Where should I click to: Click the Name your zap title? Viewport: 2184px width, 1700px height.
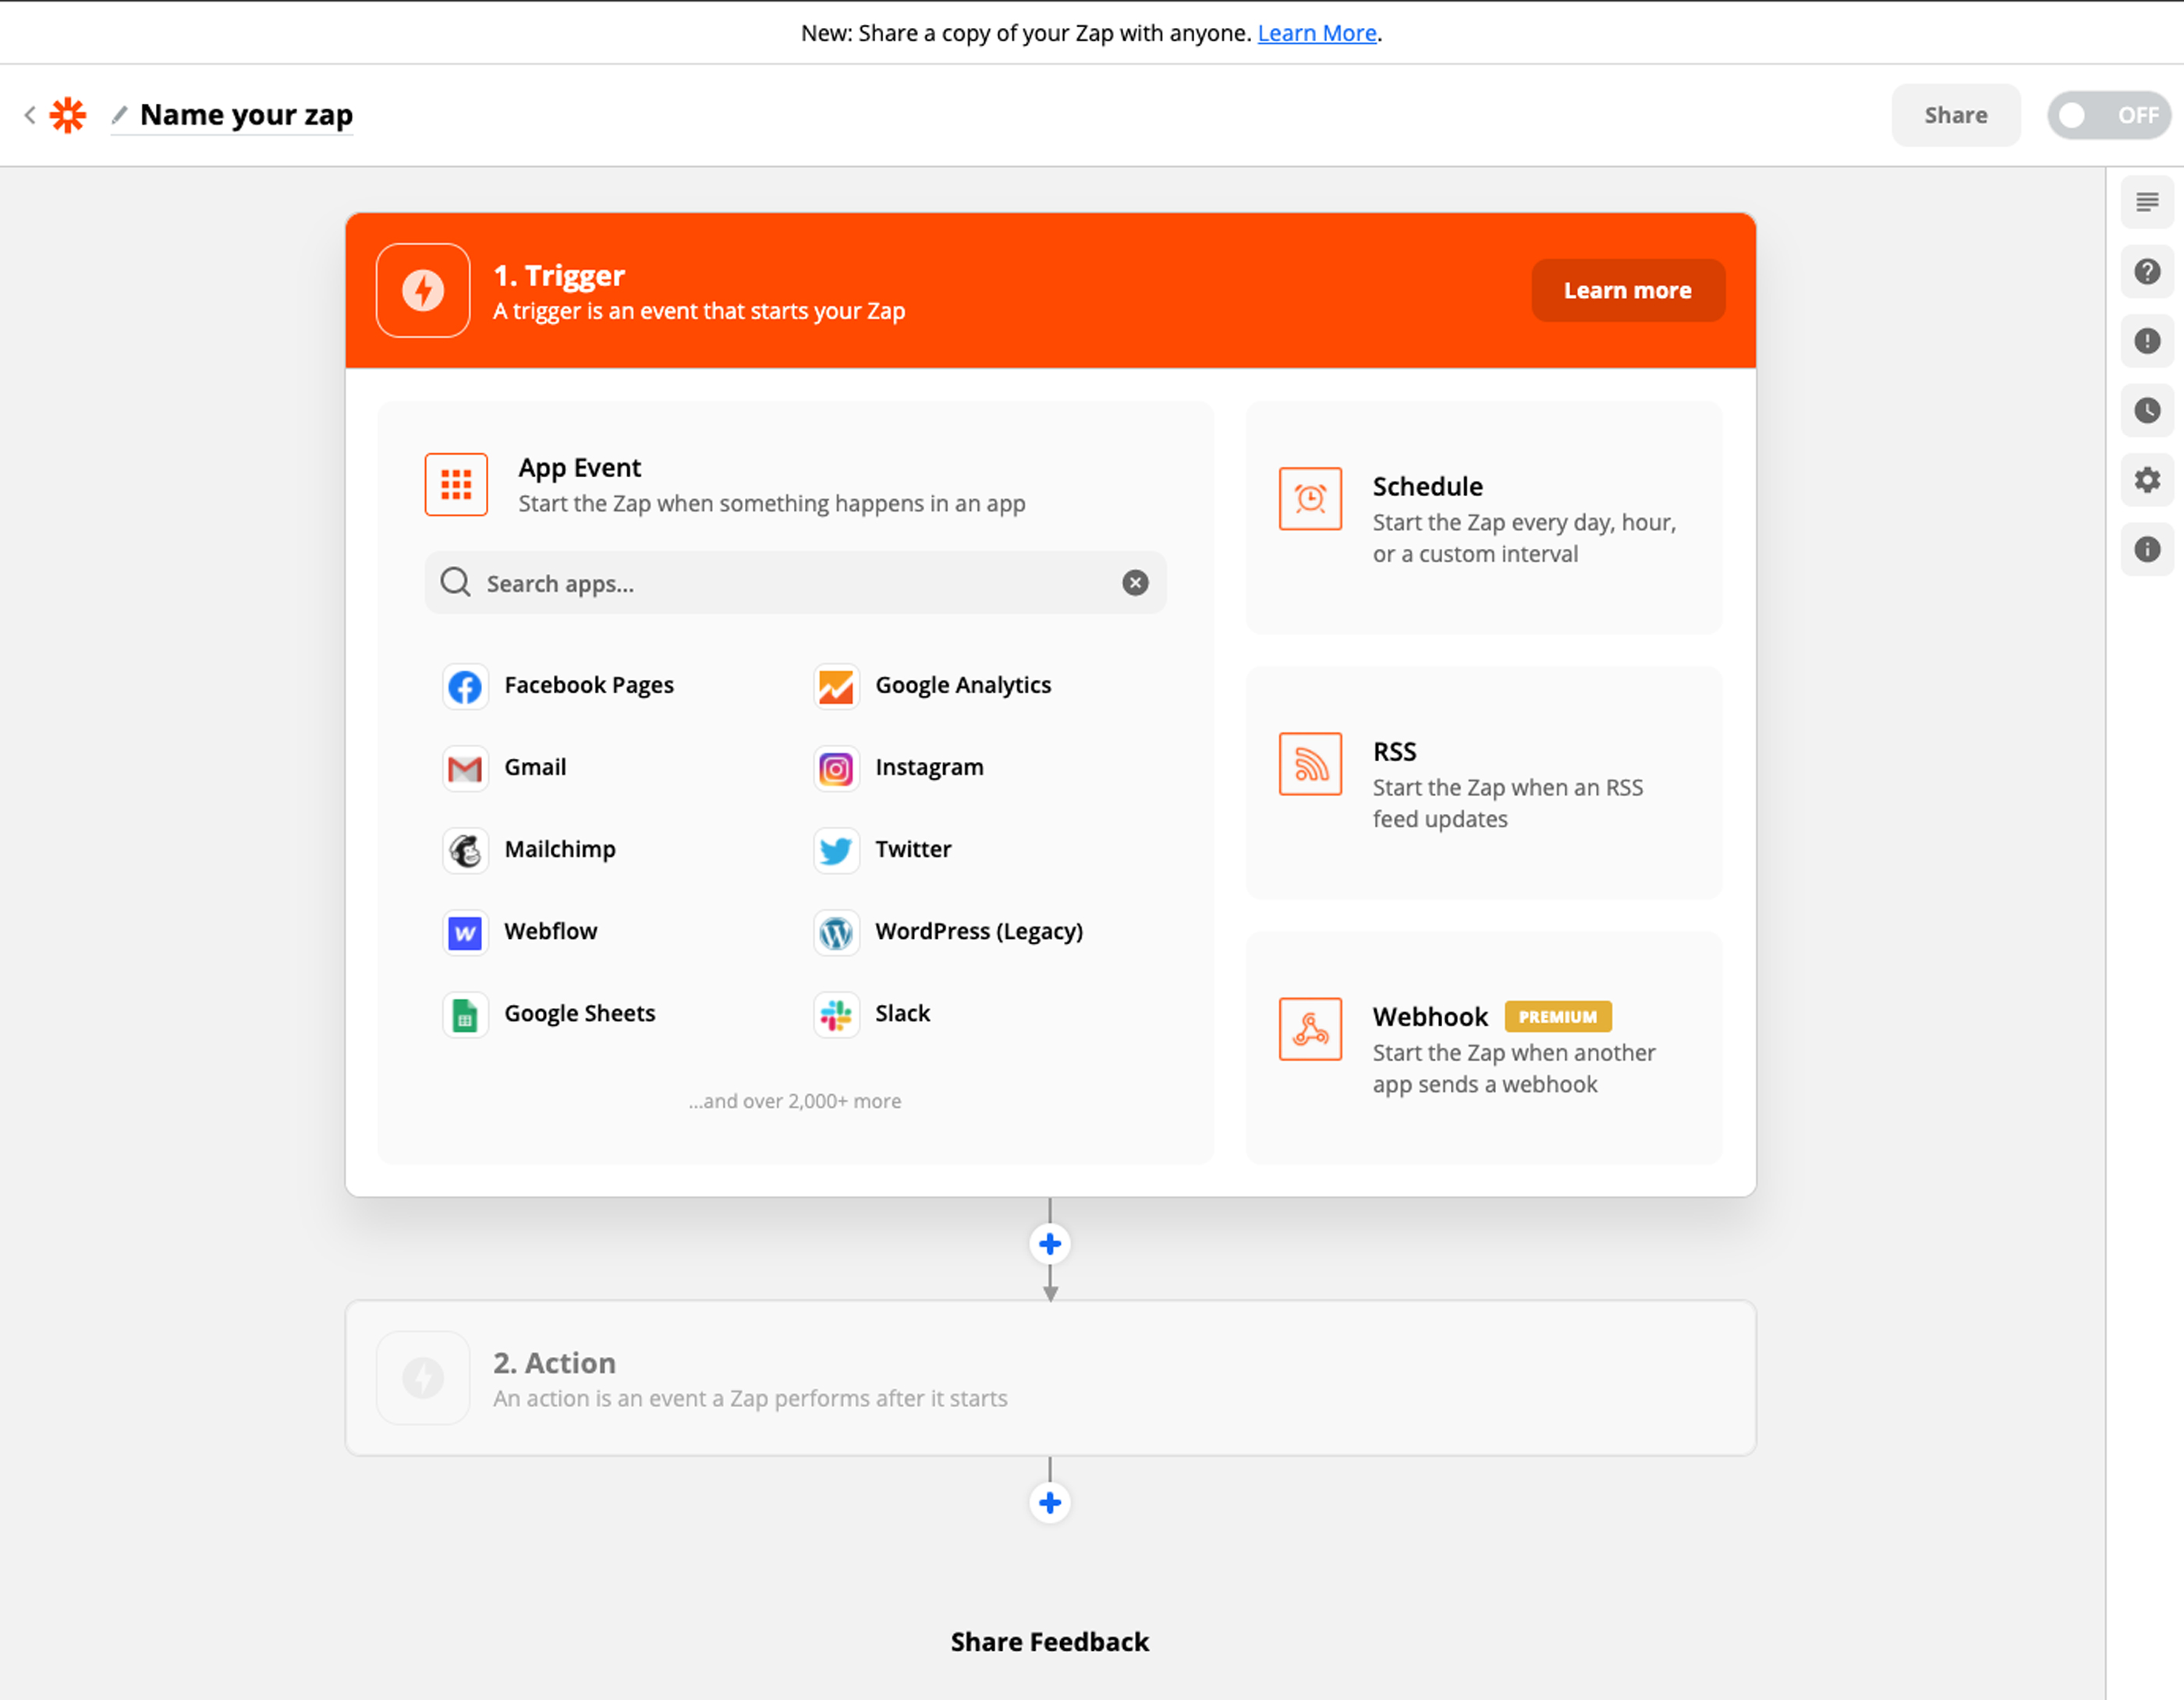coord(246,115)
